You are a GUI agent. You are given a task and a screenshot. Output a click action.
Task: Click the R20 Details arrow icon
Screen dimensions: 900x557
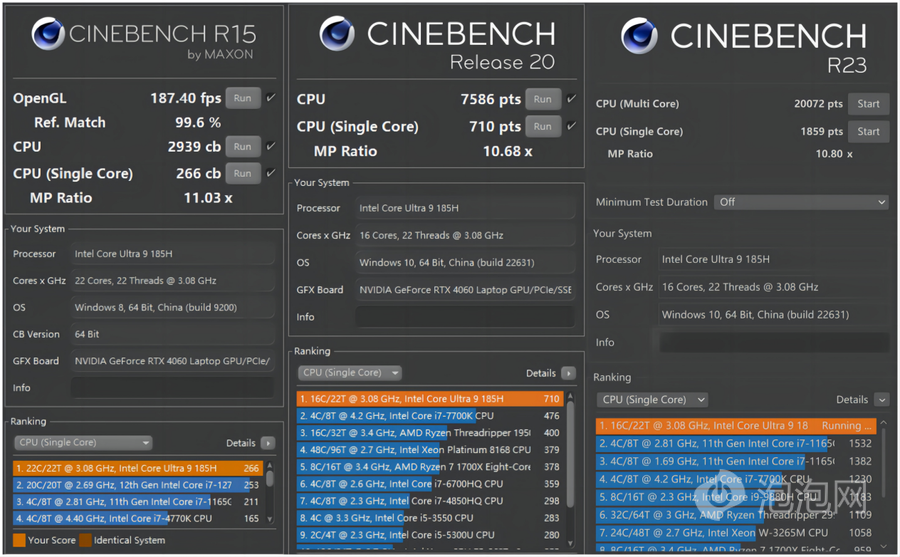[568, 373]
